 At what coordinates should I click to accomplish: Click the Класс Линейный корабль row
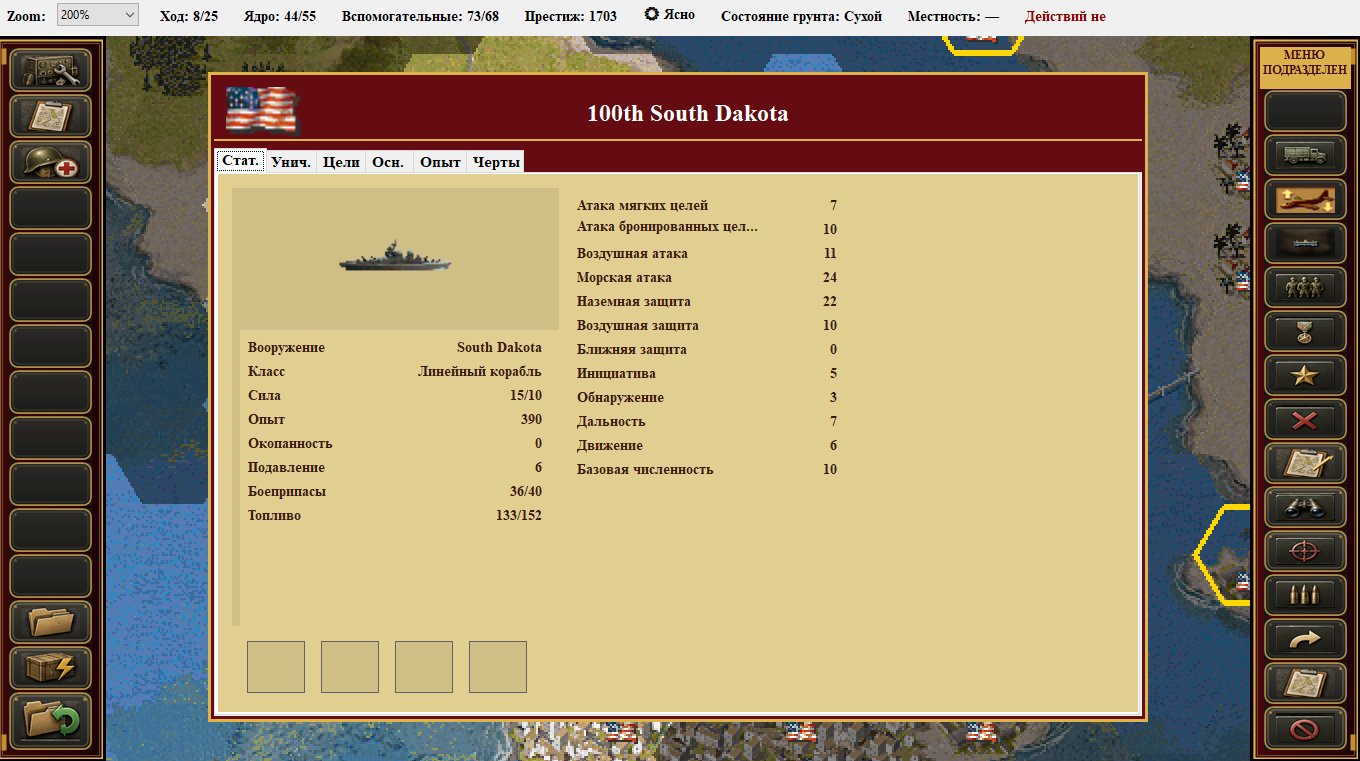[395, 372]
